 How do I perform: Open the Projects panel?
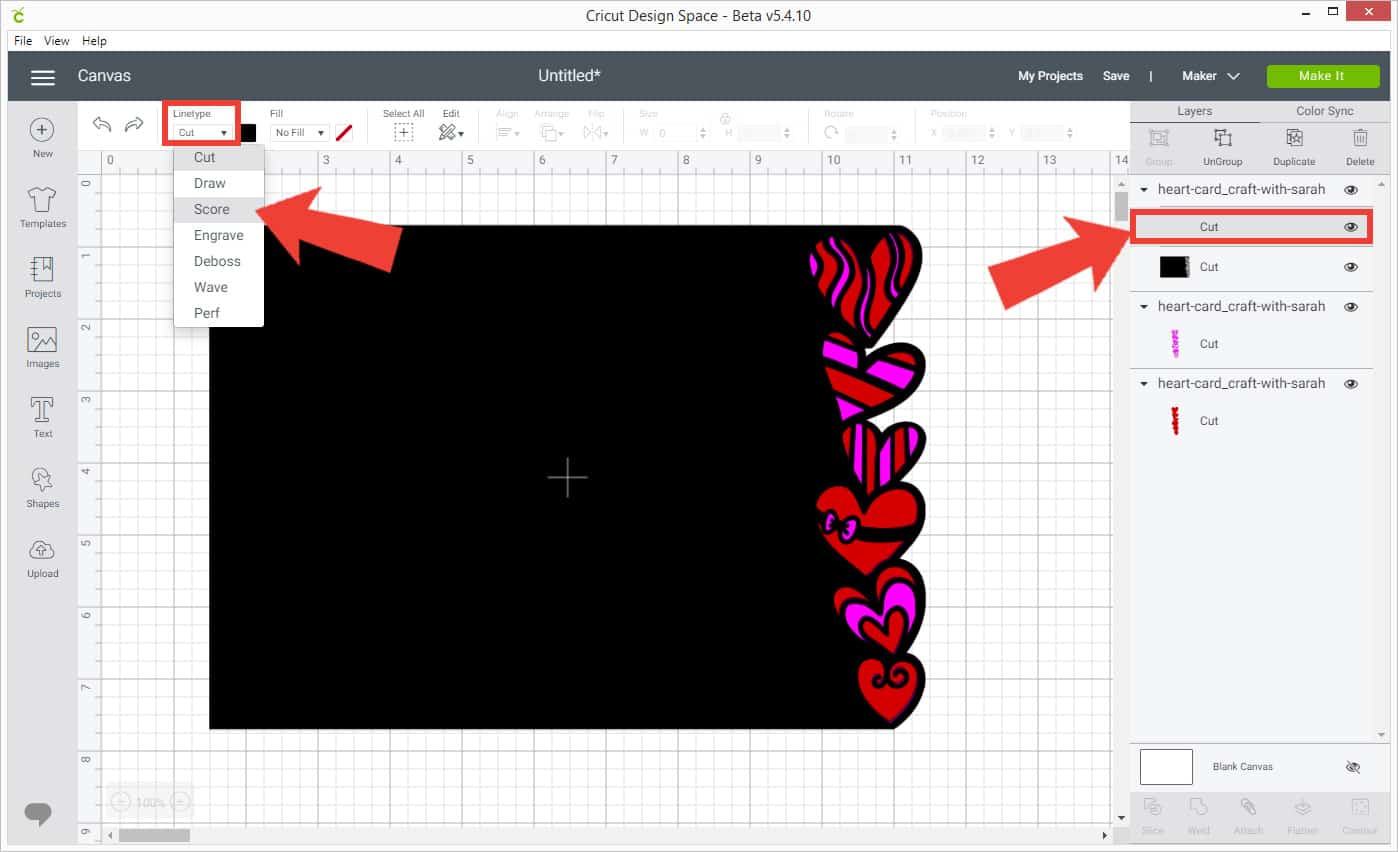[42, 278]
